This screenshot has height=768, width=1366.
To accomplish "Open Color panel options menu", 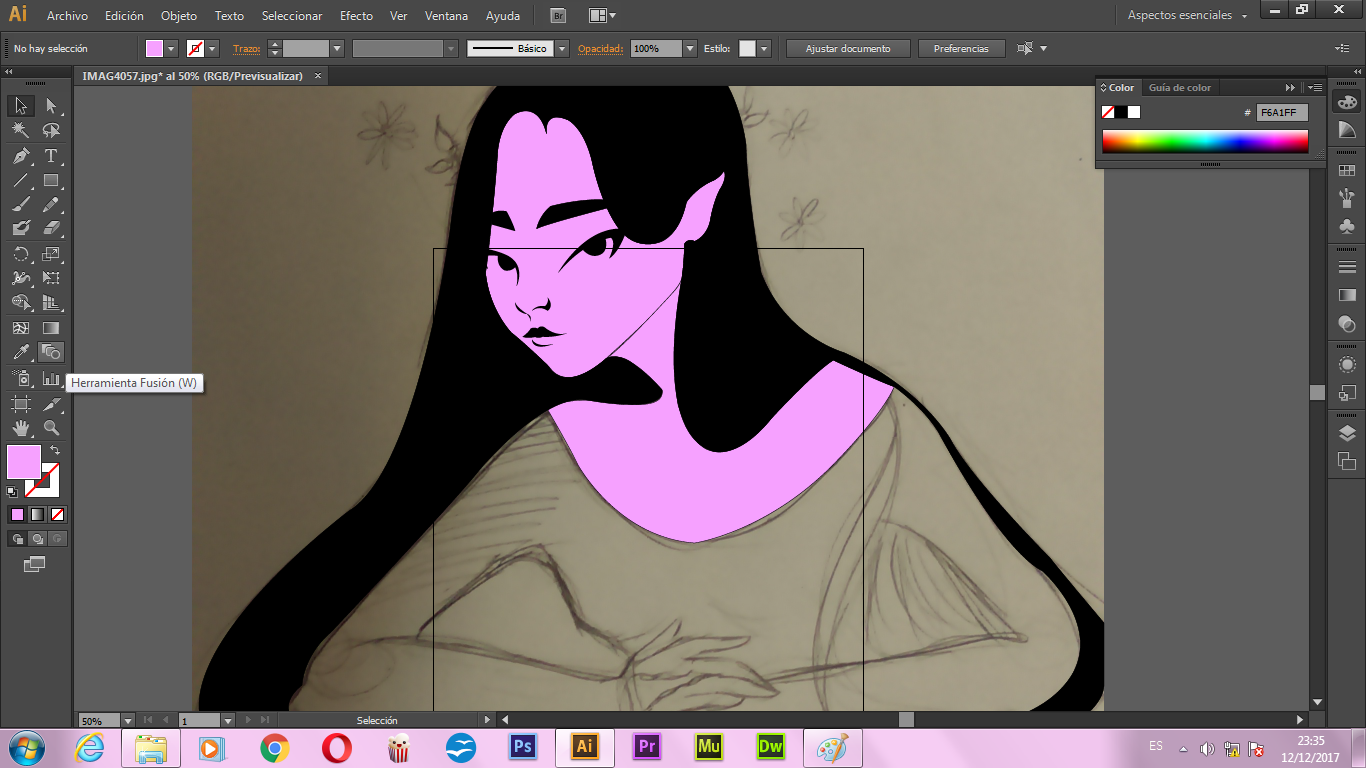I will (1316, 87).
